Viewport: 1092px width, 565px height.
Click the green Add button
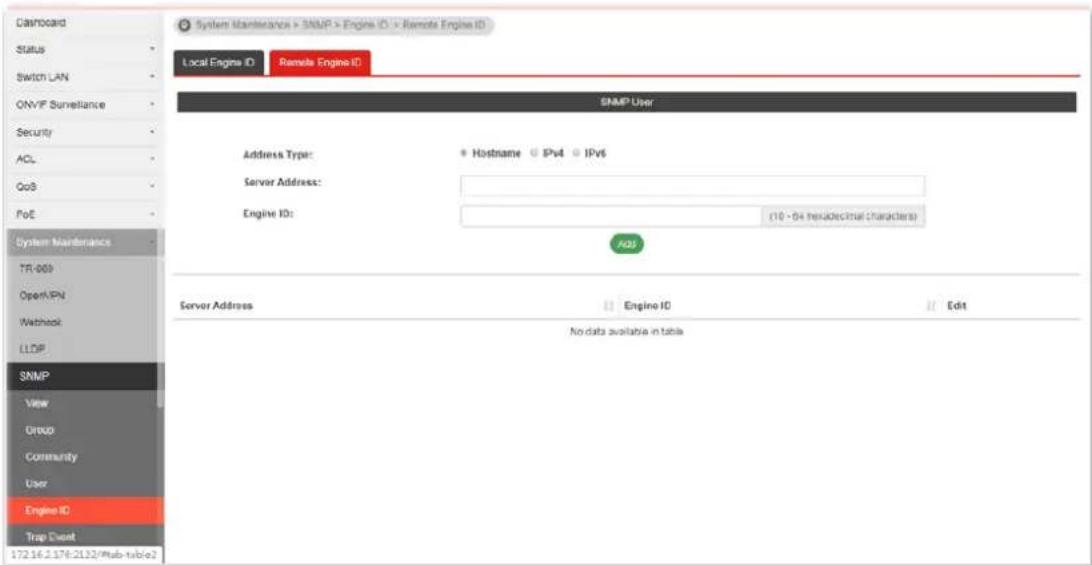pos(627,244)
